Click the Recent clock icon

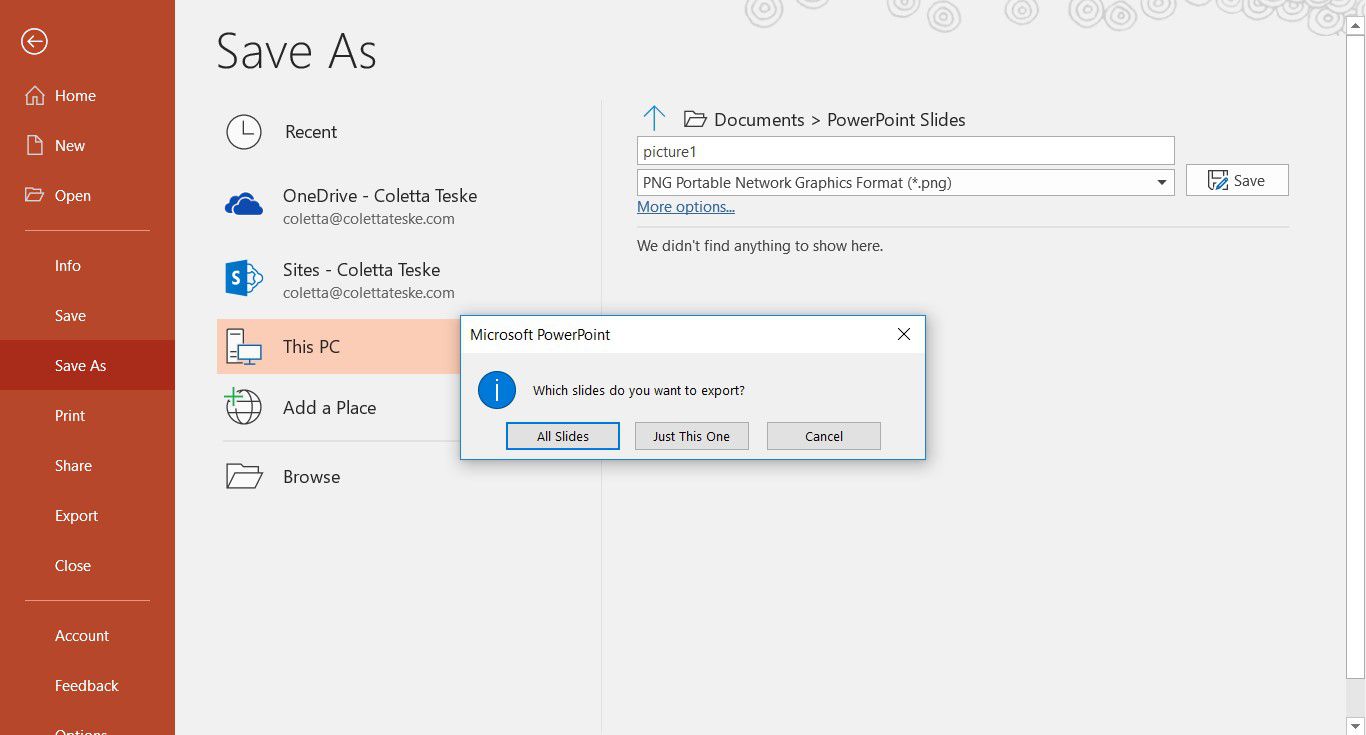click(244, 132)
